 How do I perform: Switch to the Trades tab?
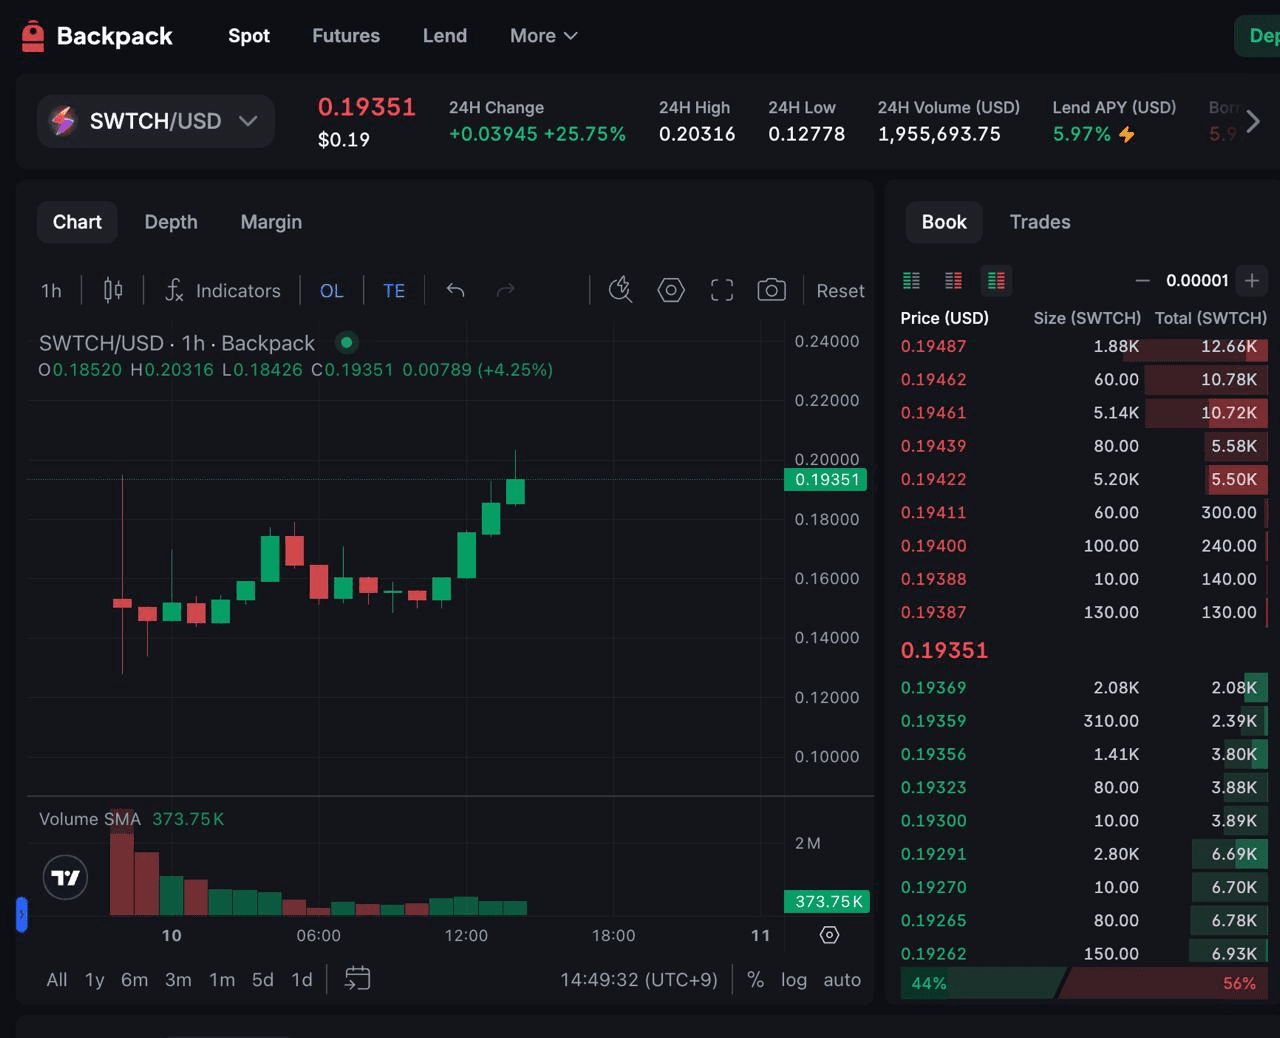pyautogui.click(x=1040, y=222)
